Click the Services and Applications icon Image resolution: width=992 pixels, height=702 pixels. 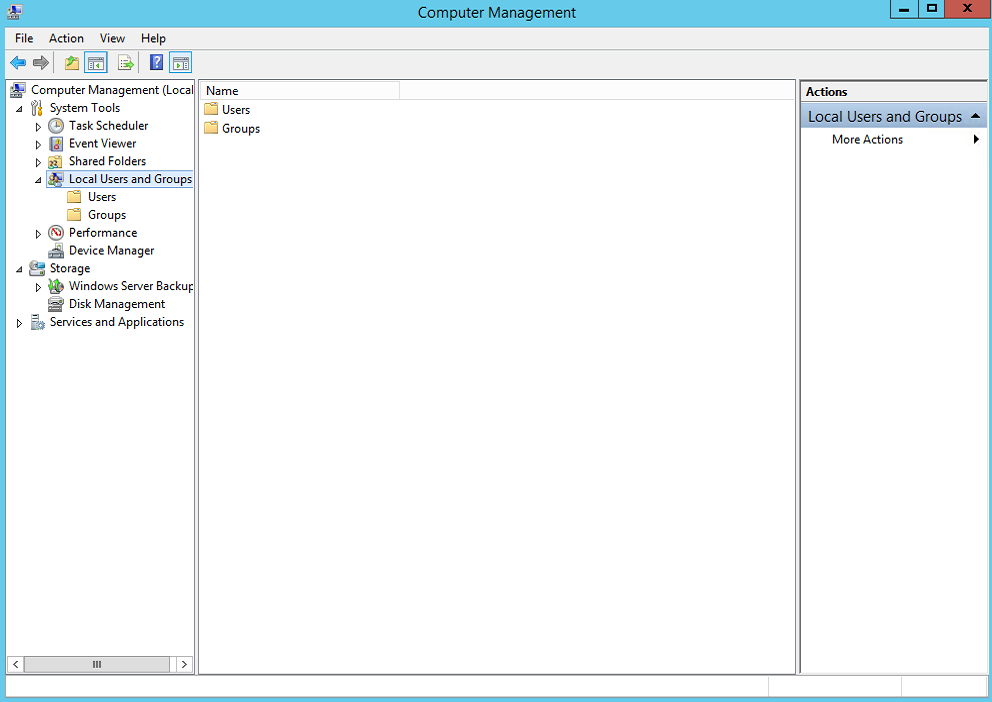pos(38,322)
